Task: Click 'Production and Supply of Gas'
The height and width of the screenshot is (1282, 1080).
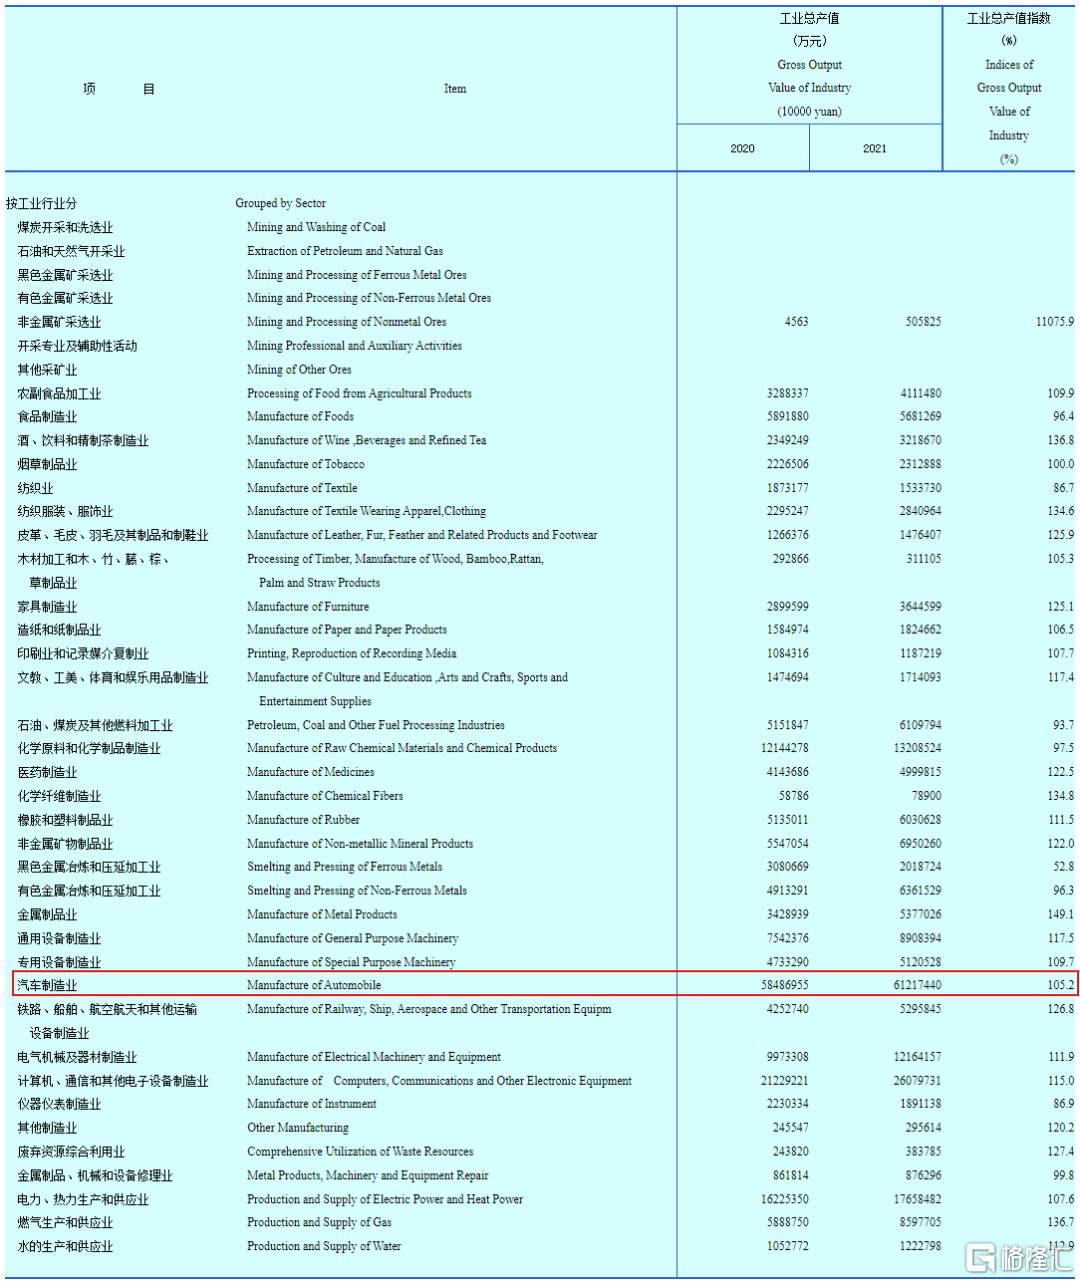Action: pos(319,1223)
